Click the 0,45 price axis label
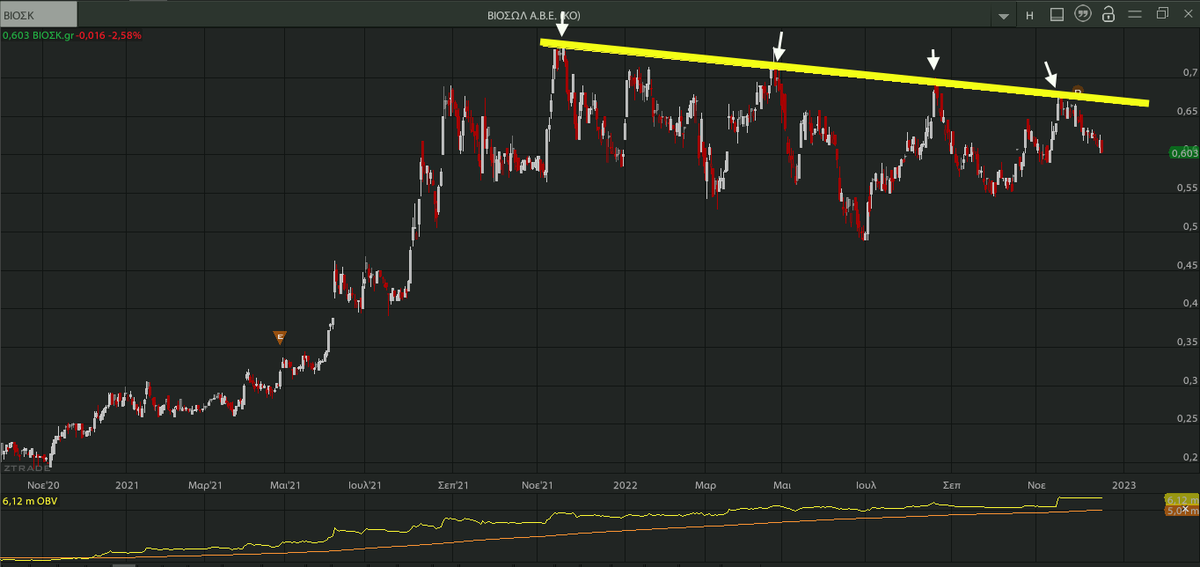Image resolution: width=1200 pixels, height=567 pixels. [1186, 265]
